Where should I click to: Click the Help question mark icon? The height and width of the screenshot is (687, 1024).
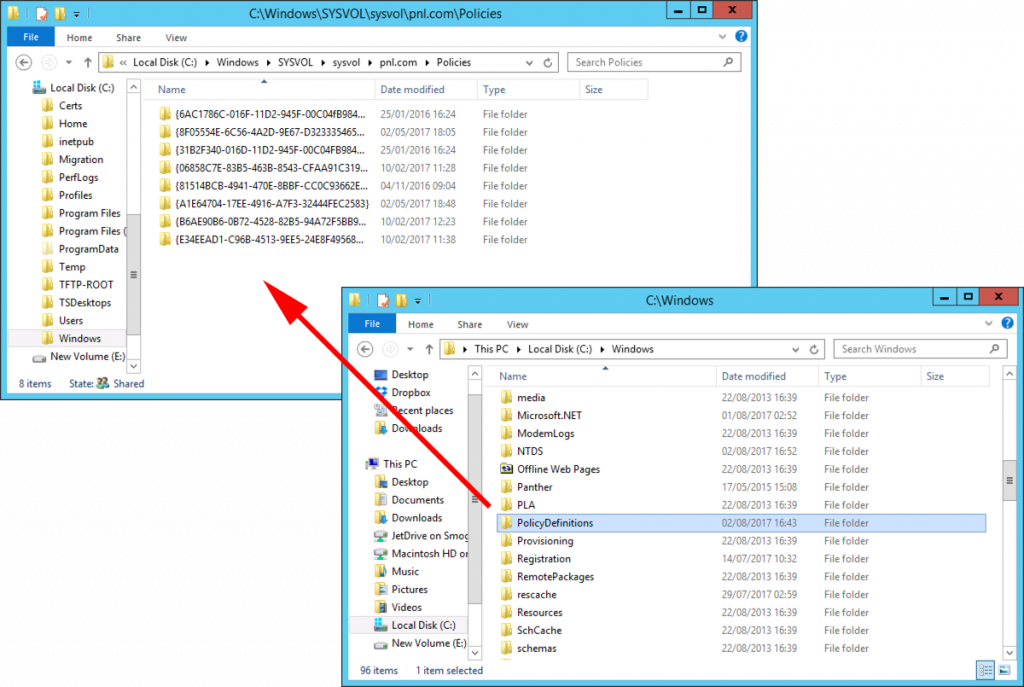[x=1006, y=322]
